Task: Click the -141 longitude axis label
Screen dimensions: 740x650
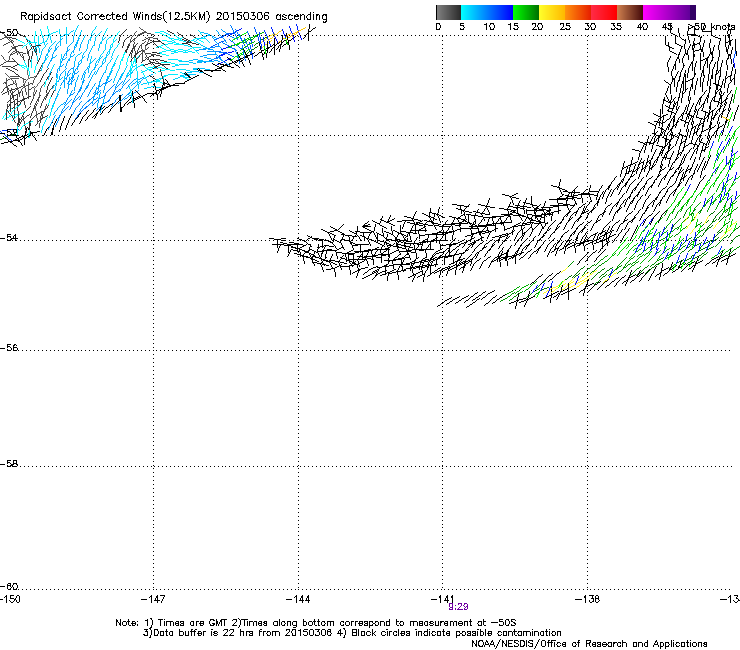Action: (443, 599)
